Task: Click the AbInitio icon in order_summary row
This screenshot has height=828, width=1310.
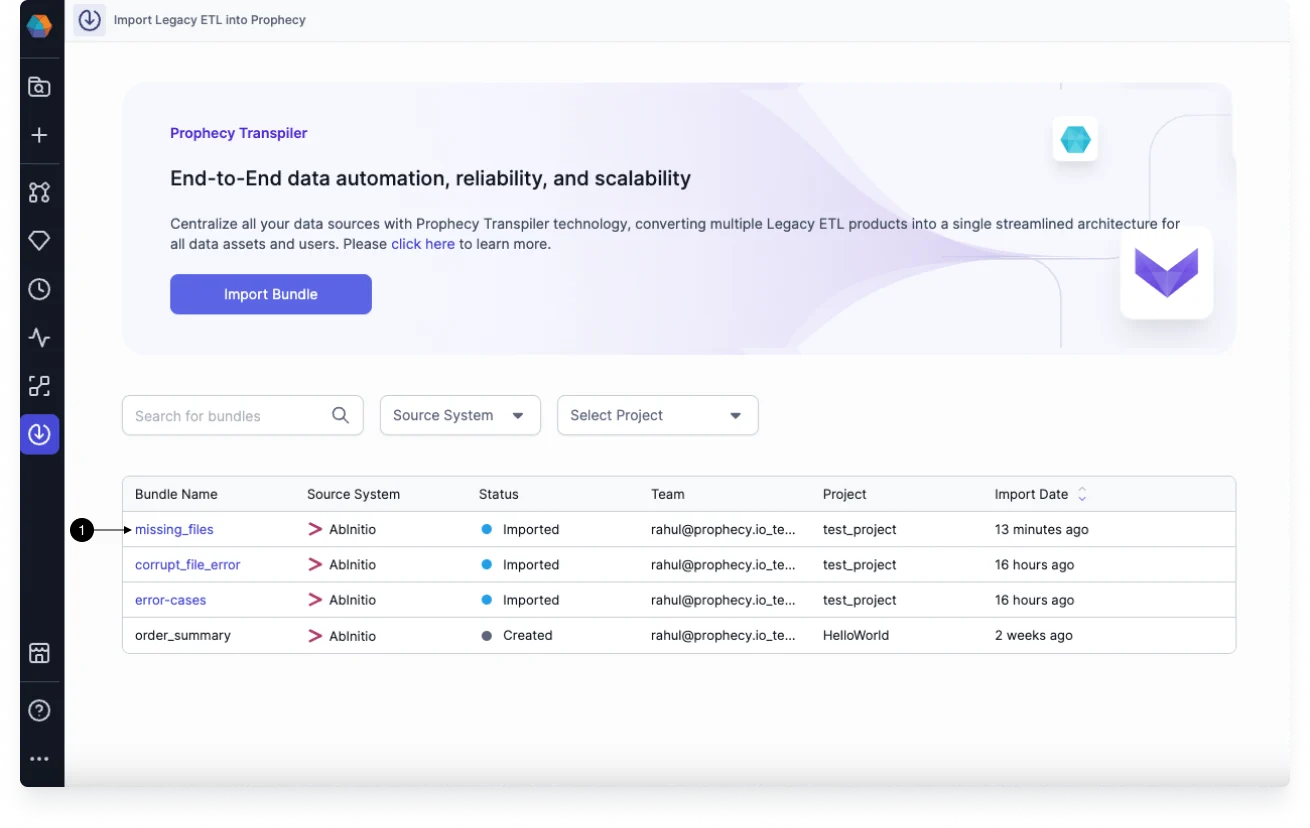Action: pos(315,635)
